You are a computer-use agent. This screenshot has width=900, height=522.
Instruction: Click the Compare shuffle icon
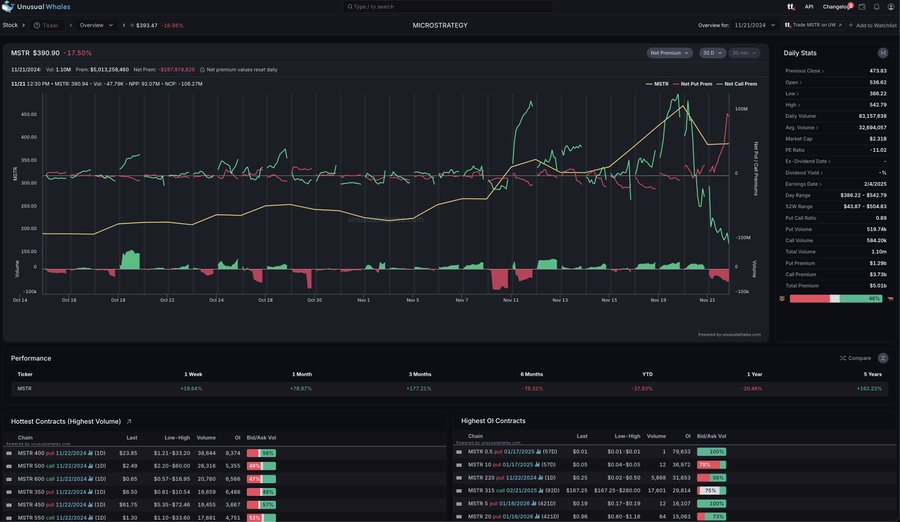pyautogui.click(x=842, y=358)
